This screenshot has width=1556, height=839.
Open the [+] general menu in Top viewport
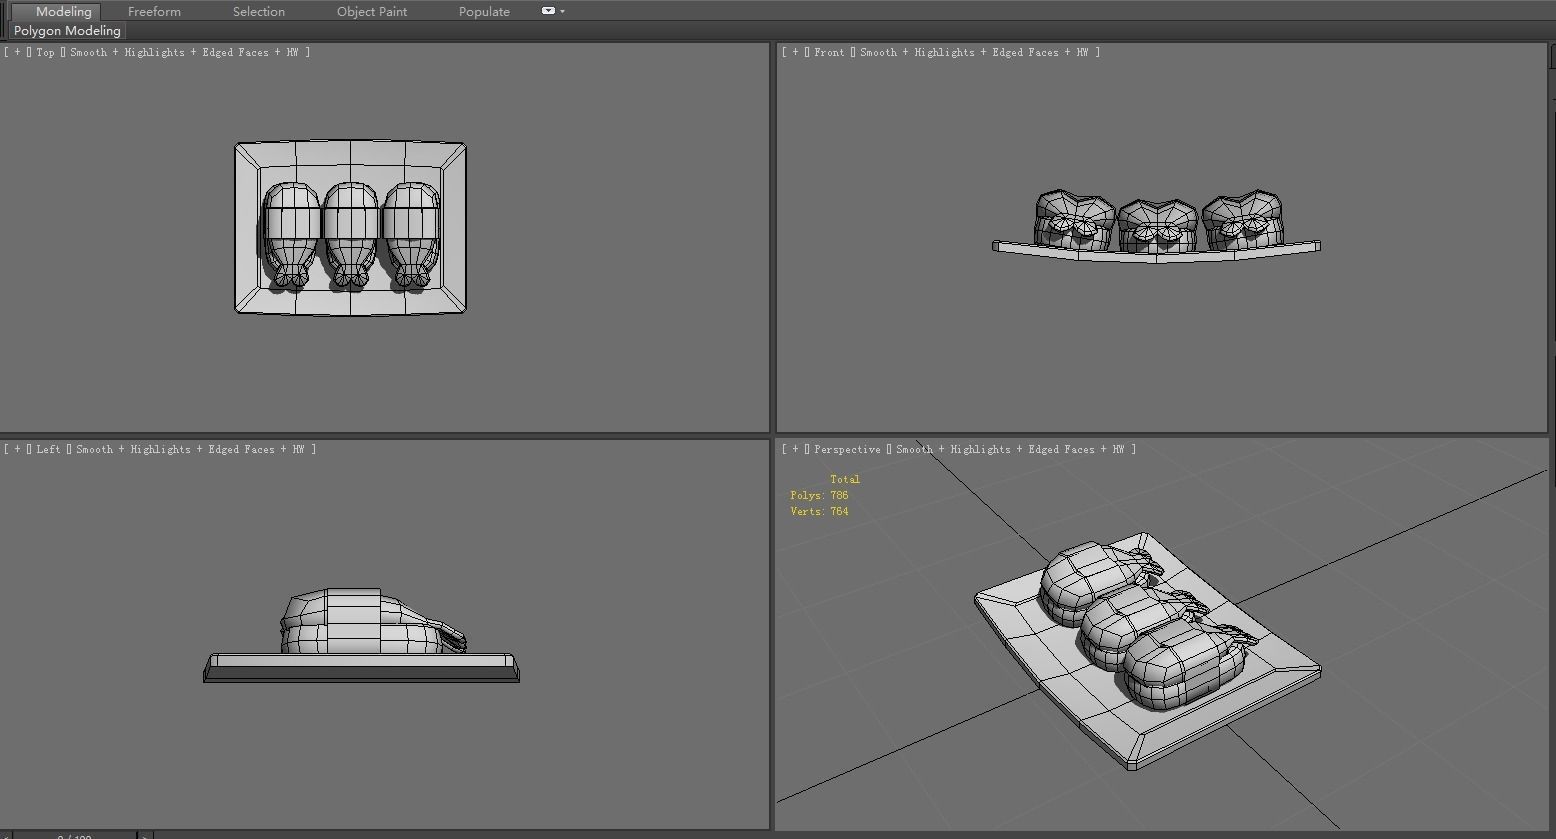pos(17,52)
